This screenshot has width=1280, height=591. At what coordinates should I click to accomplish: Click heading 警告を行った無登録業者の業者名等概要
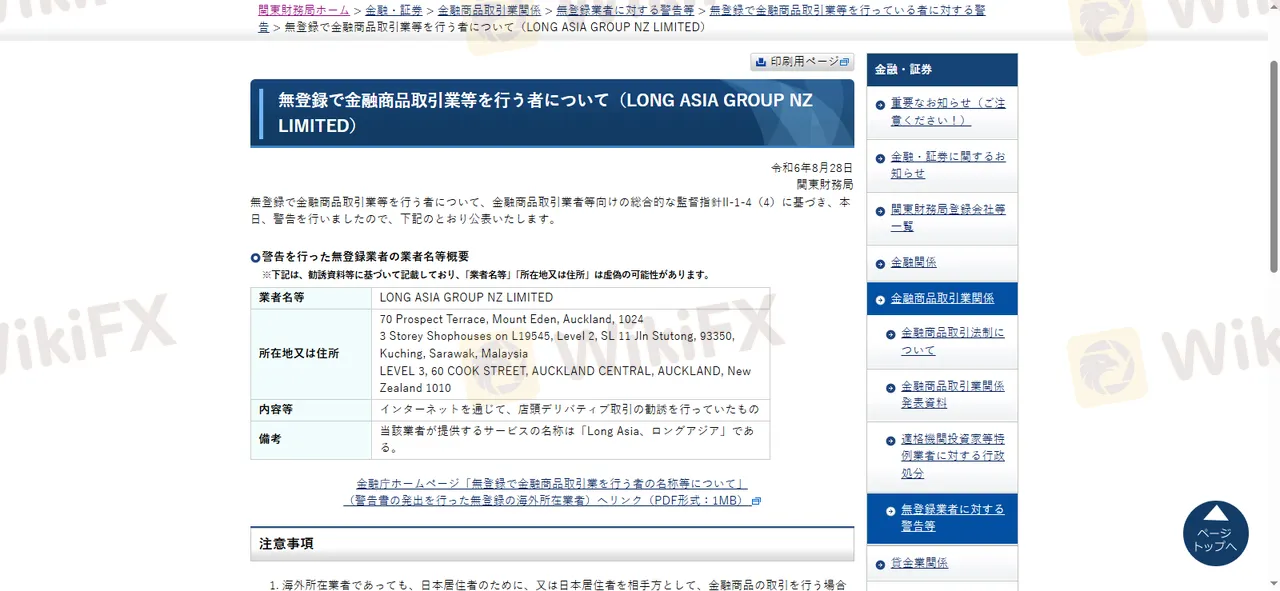(365, 257)
